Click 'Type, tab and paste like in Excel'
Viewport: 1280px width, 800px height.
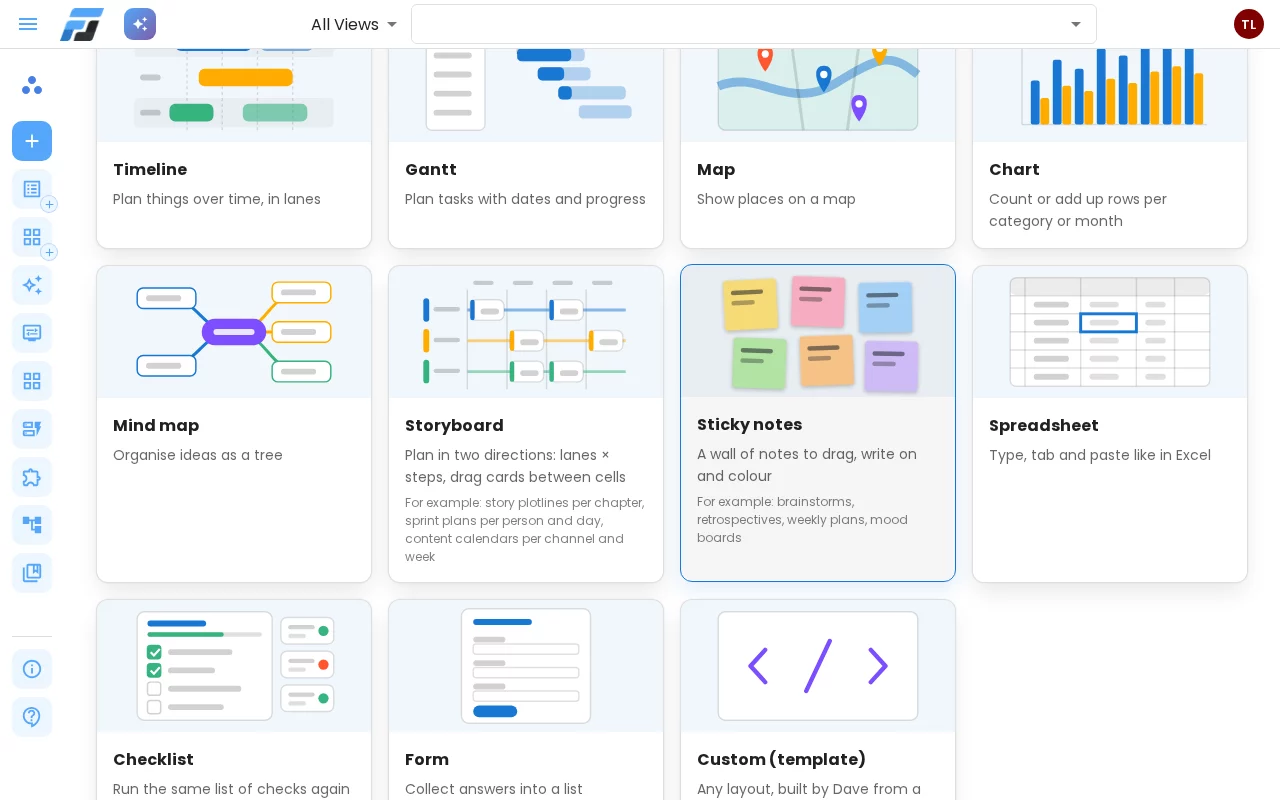pos(1100,455)
